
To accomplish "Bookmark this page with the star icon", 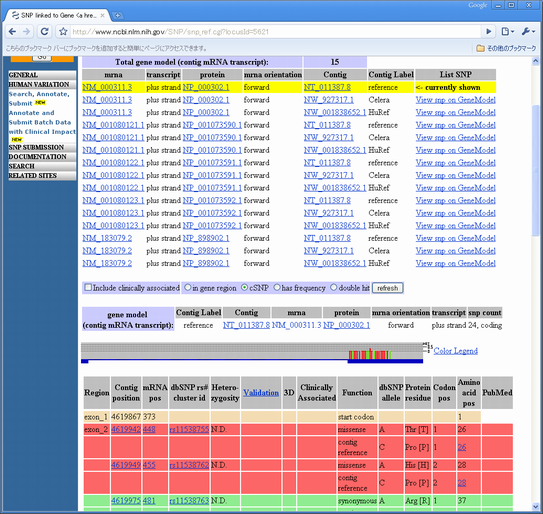I will 63,32.
